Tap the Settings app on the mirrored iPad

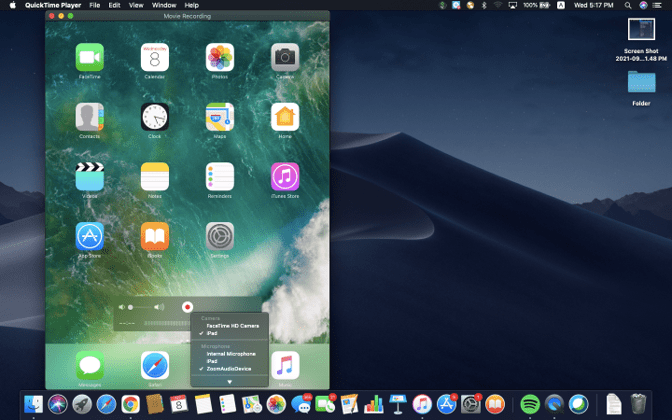coord(220,236)
